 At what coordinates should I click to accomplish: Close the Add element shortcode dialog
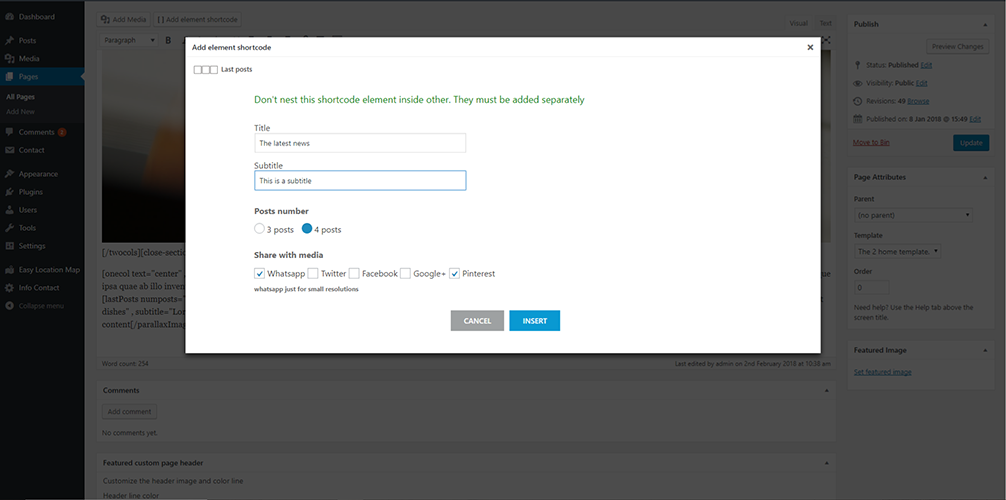(x=810, y=47)
